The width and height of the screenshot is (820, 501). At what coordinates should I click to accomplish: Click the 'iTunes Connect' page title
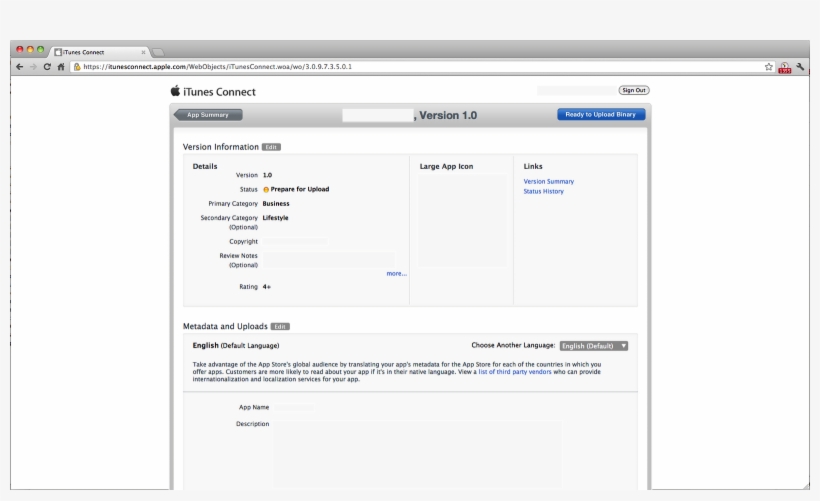219,92
